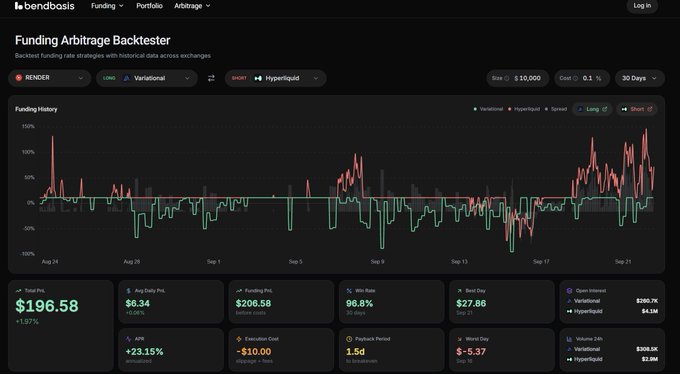Screen dimensions: 680x374
Task: Click the Funding Arbitrage Backtester heading
Action: [x=92, y=40]
